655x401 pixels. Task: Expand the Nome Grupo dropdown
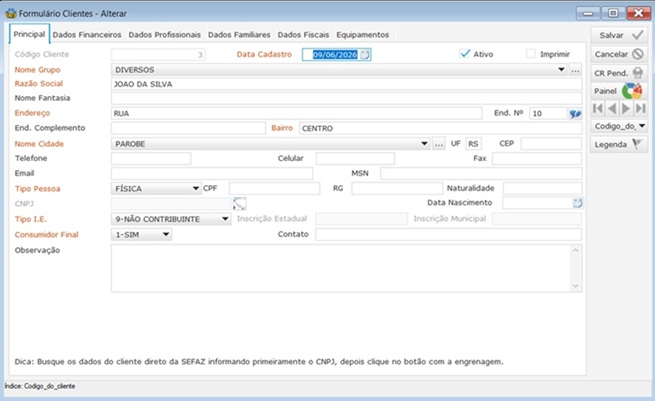(561, 70)
